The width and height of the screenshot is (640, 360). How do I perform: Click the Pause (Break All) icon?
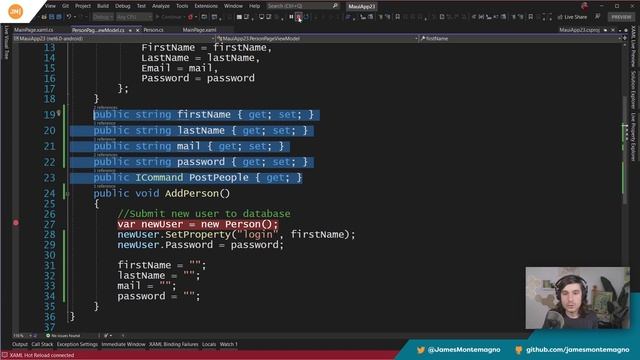291,17
